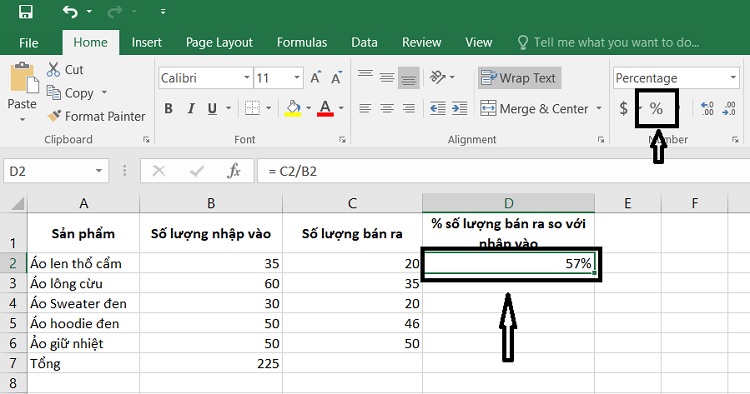Apply accounting dollar format
Screen dimensions: 750x394
point(623,109)
